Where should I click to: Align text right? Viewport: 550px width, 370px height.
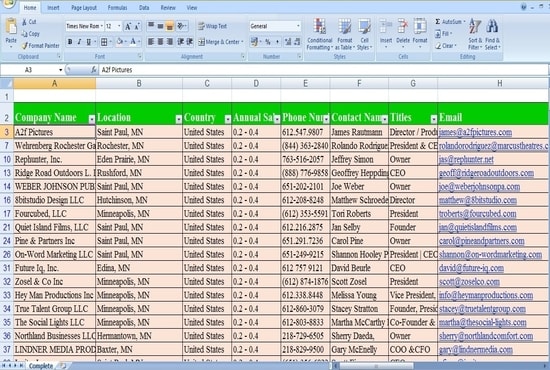pyautogui.click(x=169, y=42)
